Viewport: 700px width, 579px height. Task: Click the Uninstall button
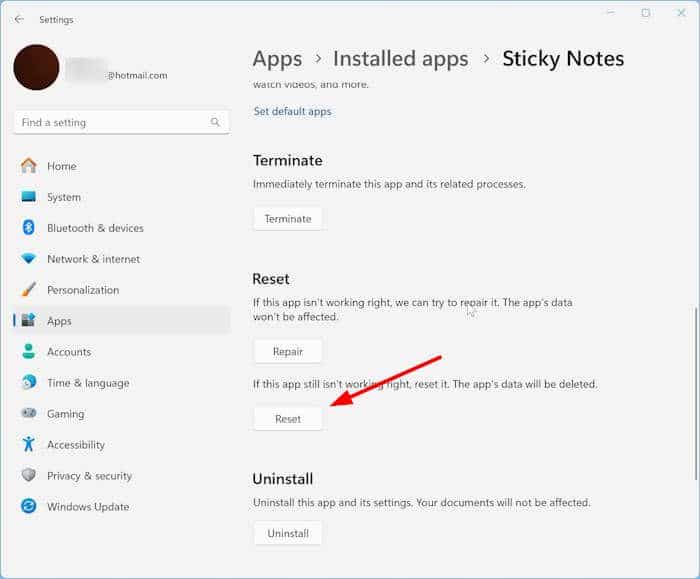[288, 533]
